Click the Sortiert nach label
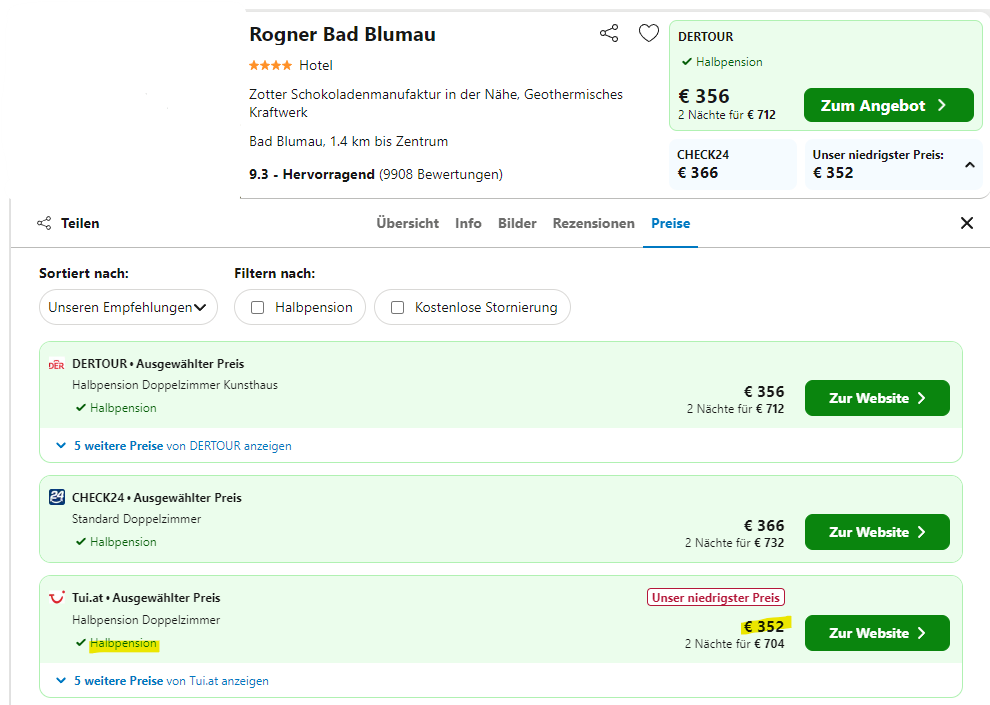990x705 pixels. (84, 273)
